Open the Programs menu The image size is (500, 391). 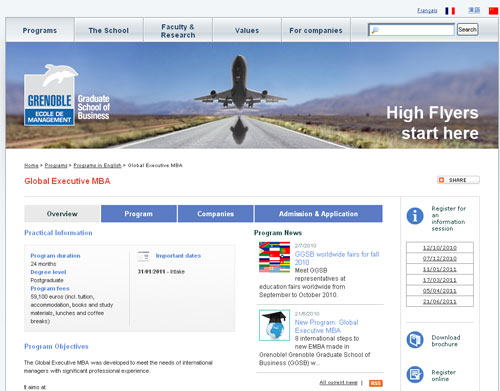pyautogui.click(x=40, y=30)
